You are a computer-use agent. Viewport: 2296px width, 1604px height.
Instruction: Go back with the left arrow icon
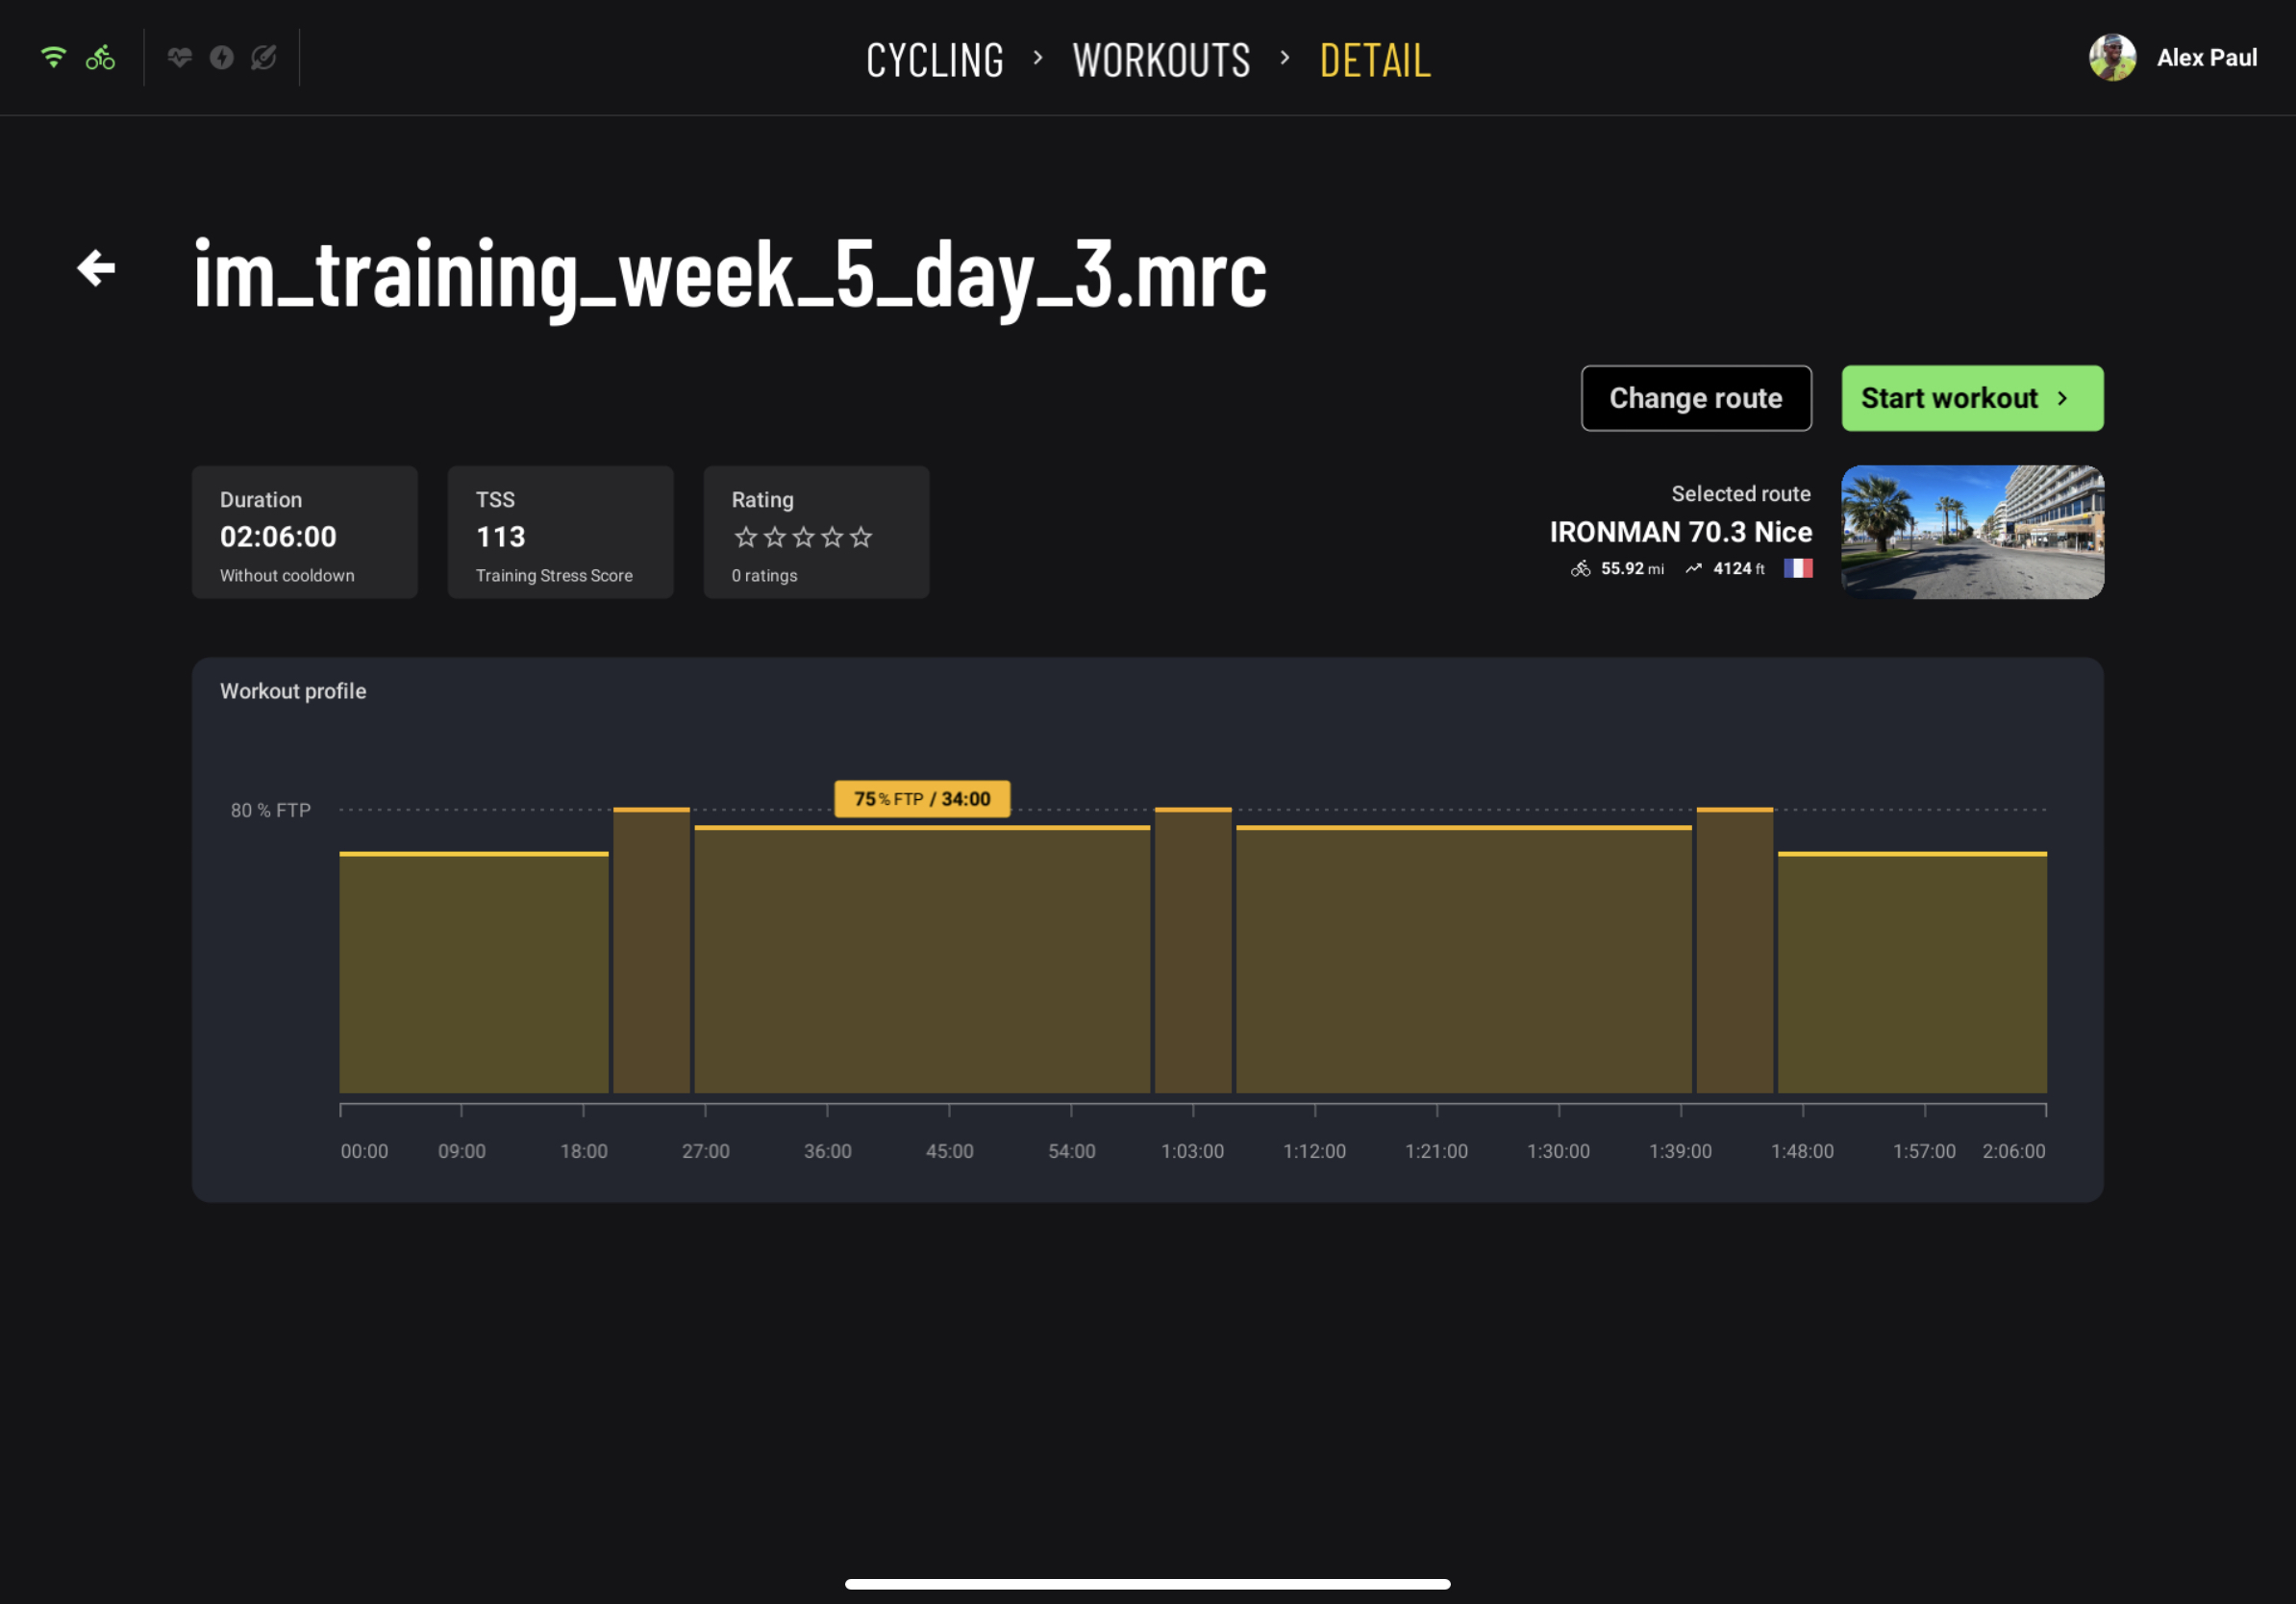[97, 268]
